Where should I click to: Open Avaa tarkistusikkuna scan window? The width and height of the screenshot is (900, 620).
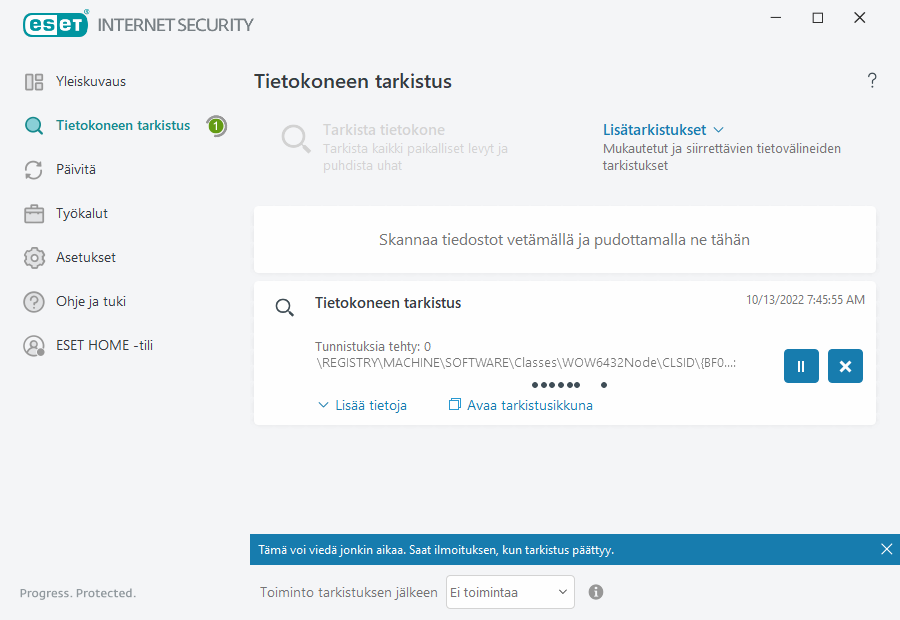point(520,405)
